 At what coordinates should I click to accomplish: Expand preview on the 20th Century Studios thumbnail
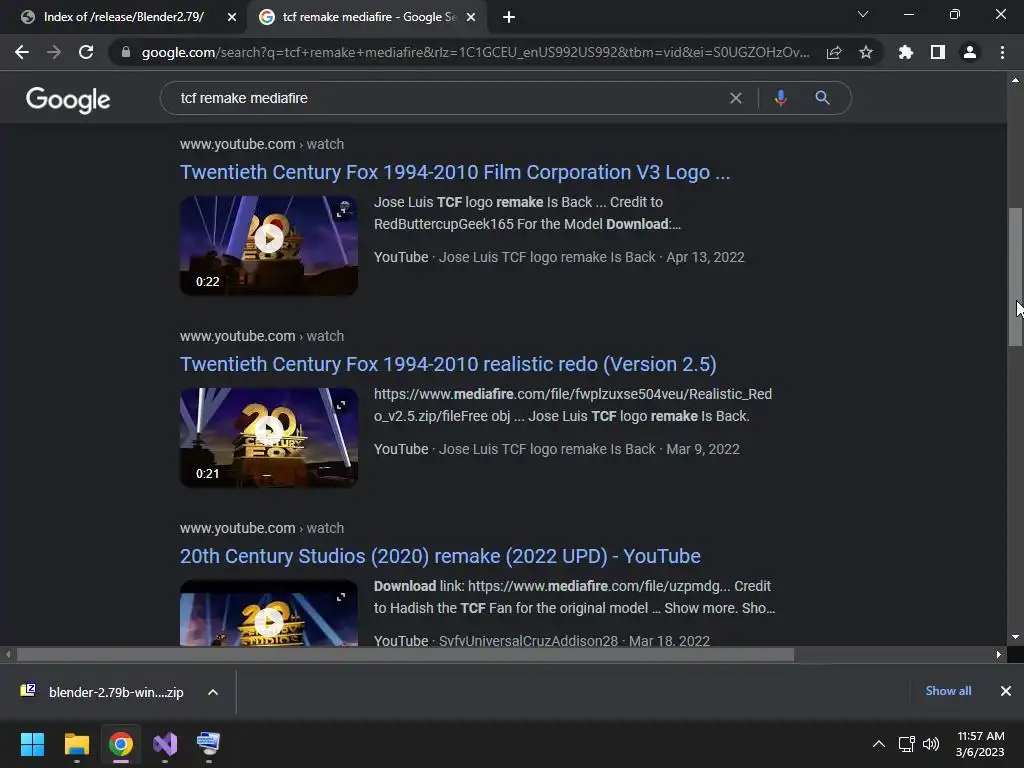point(341,597)
